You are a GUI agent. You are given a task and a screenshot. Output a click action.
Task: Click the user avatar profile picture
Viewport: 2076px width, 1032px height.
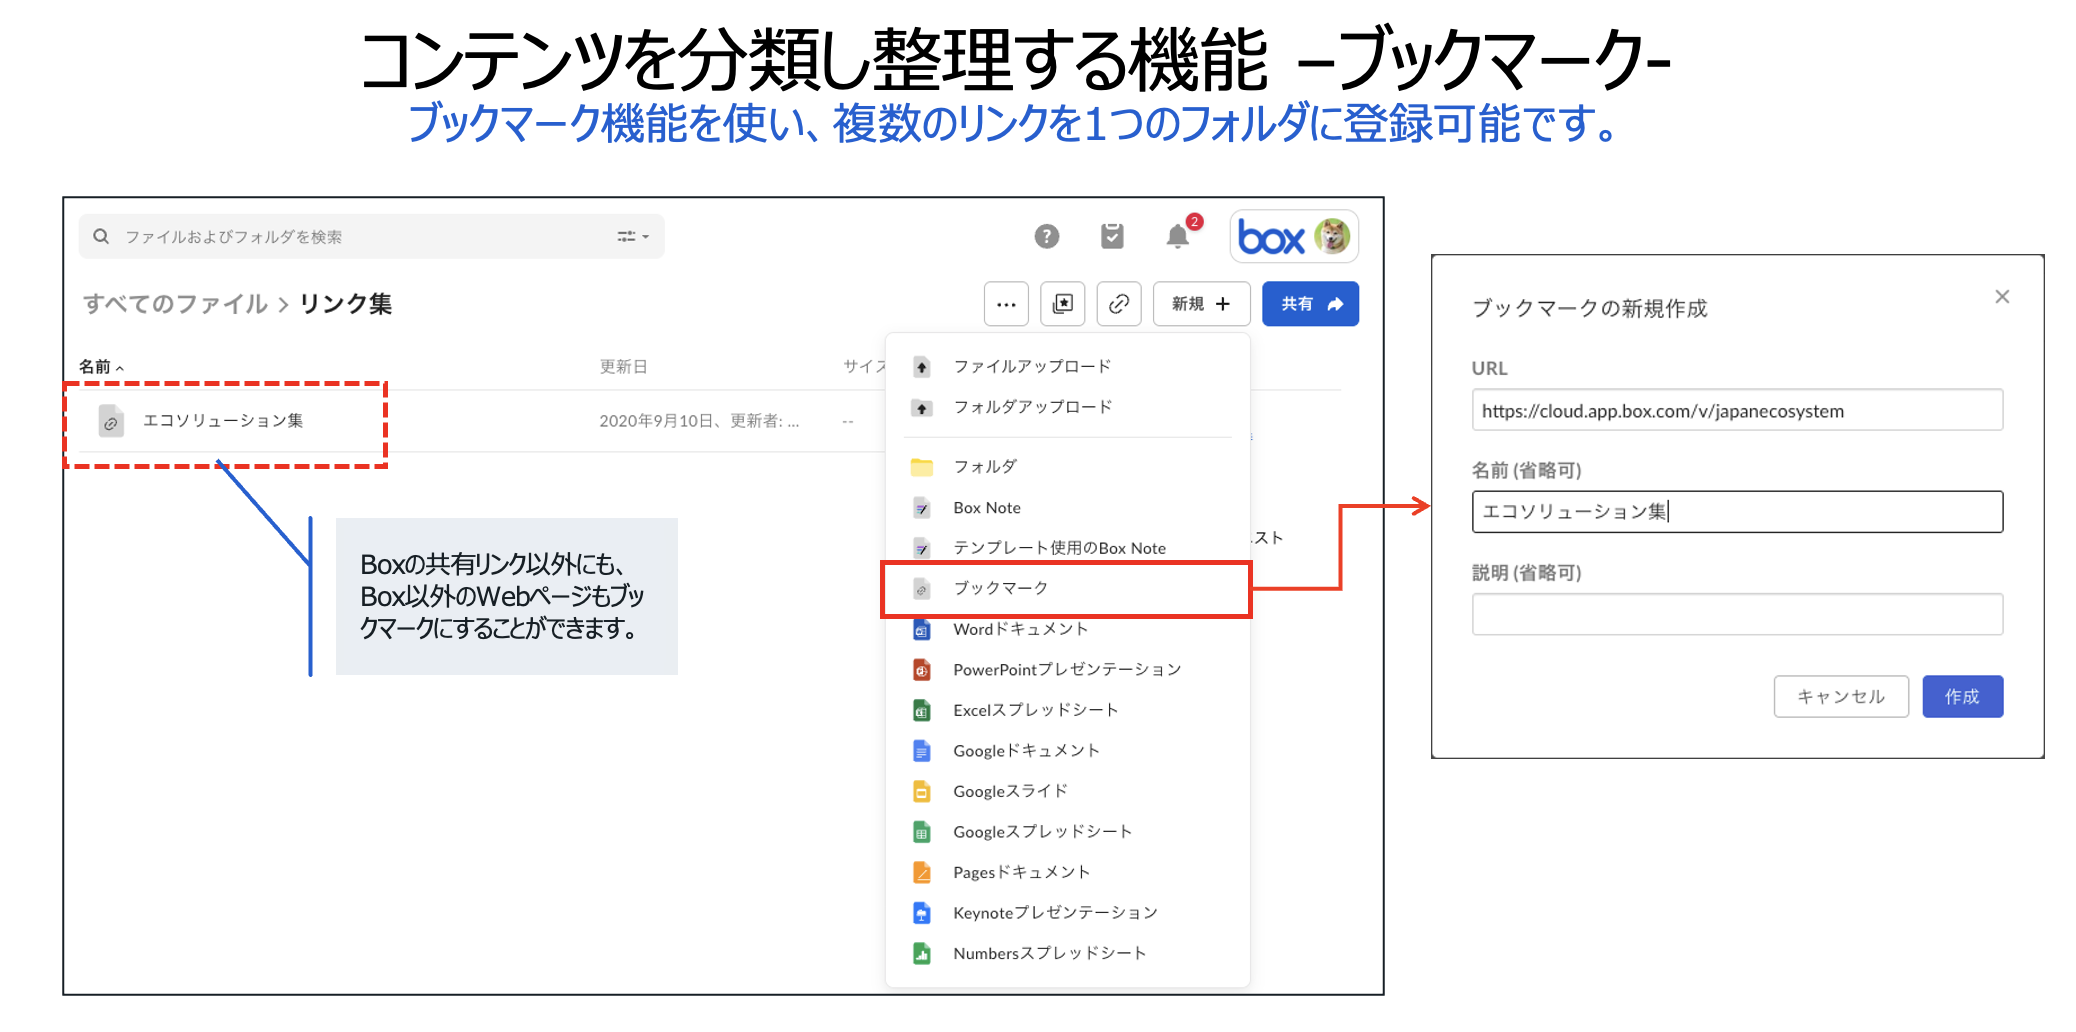(x=1332, y=237)
